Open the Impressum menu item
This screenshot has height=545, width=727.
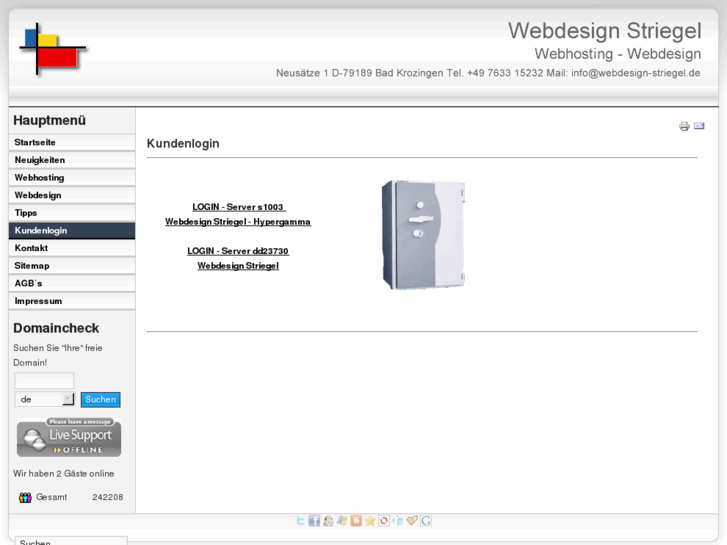click(x=72, y=301)
